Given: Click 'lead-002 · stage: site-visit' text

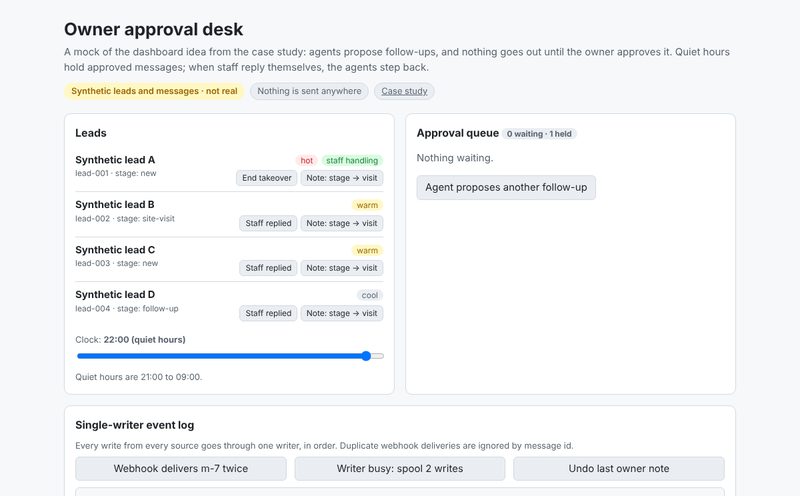Looking at the screenshot, I should 125,218.
